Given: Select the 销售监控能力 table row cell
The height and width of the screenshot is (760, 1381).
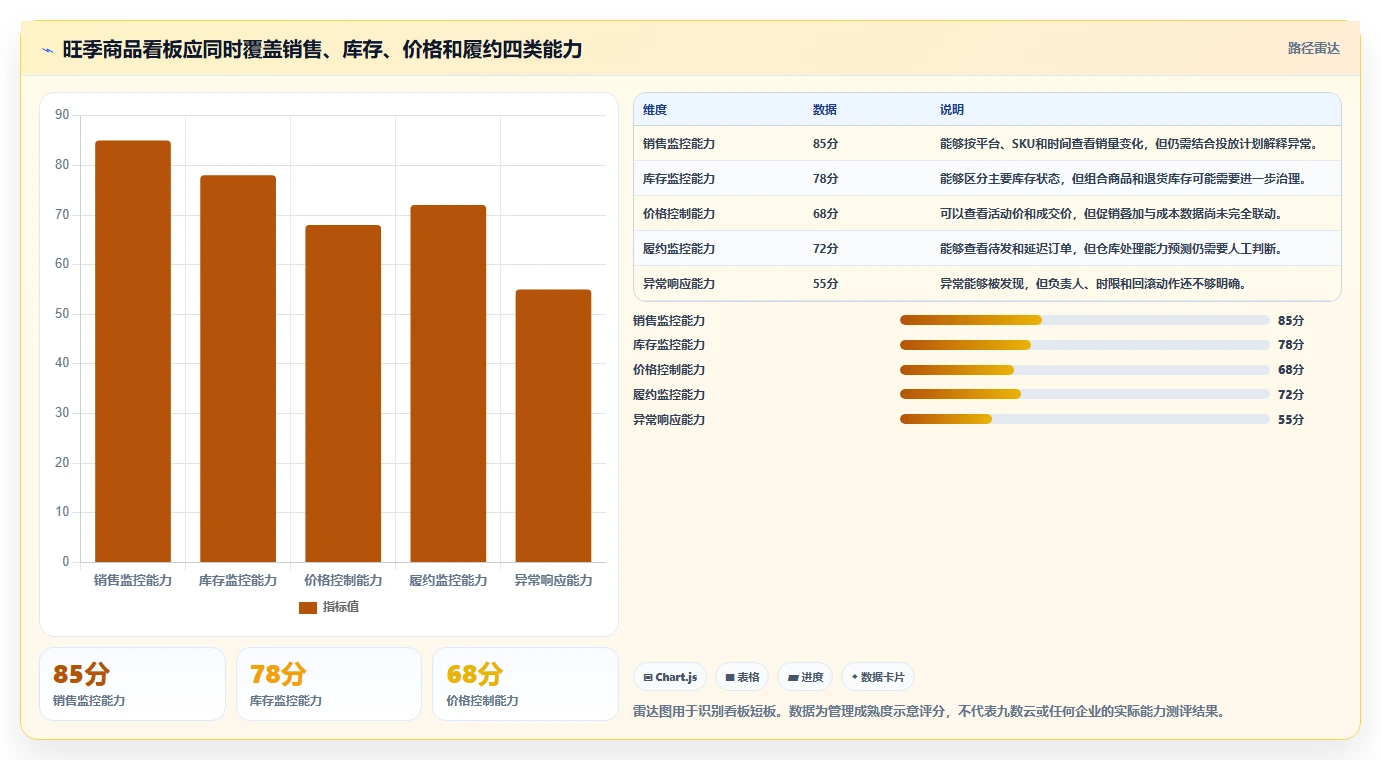Looking at the screenshot, I should point(679,143).
